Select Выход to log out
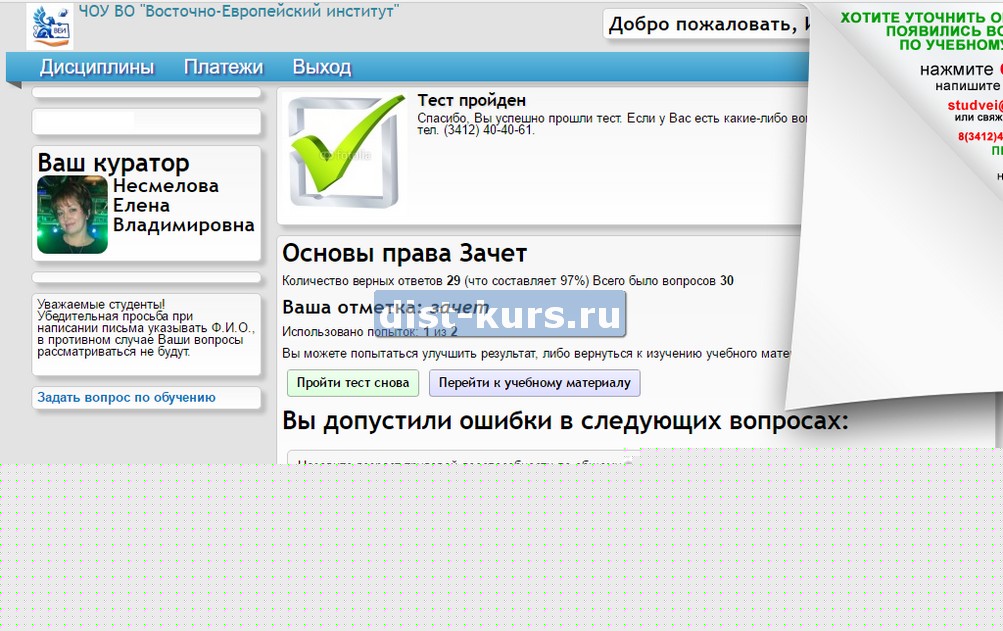The width and height of the screenshot is (1003, 631). click(322, 67)
